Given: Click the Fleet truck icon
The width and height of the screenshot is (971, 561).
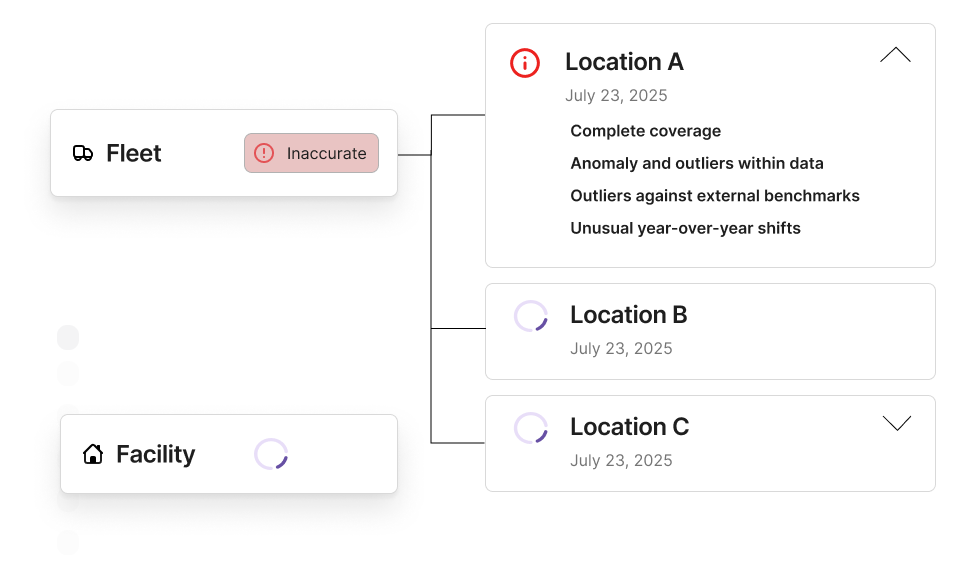Looking at the screenshot, I should pos(83,153).
